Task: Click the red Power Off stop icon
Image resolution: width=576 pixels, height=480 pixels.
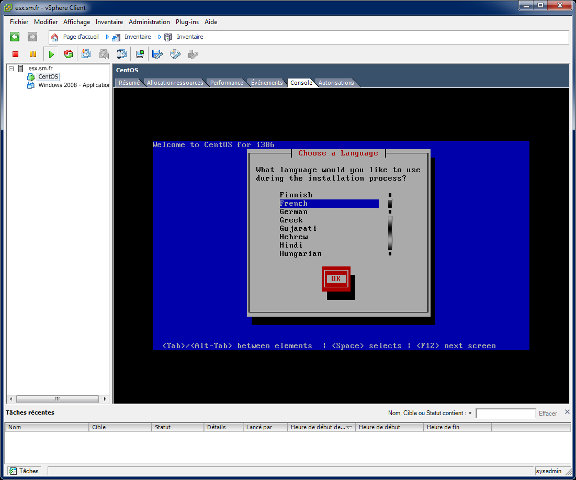Action: (15, 54)
